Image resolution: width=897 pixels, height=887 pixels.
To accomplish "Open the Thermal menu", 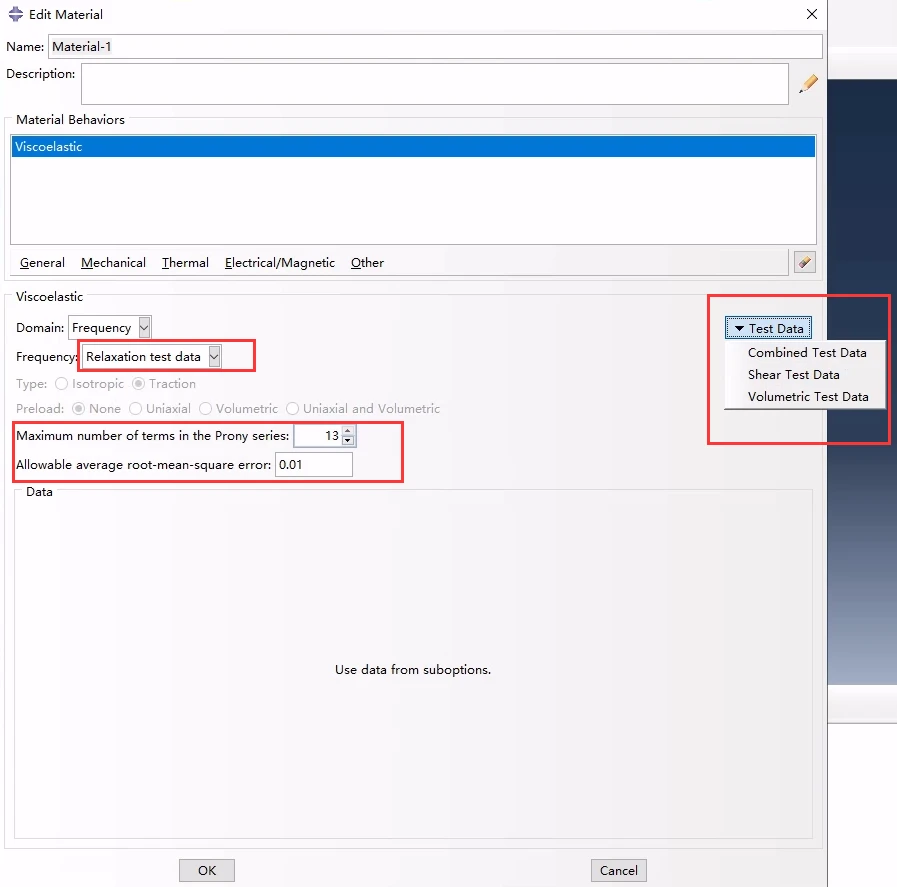I will (185, 262).
